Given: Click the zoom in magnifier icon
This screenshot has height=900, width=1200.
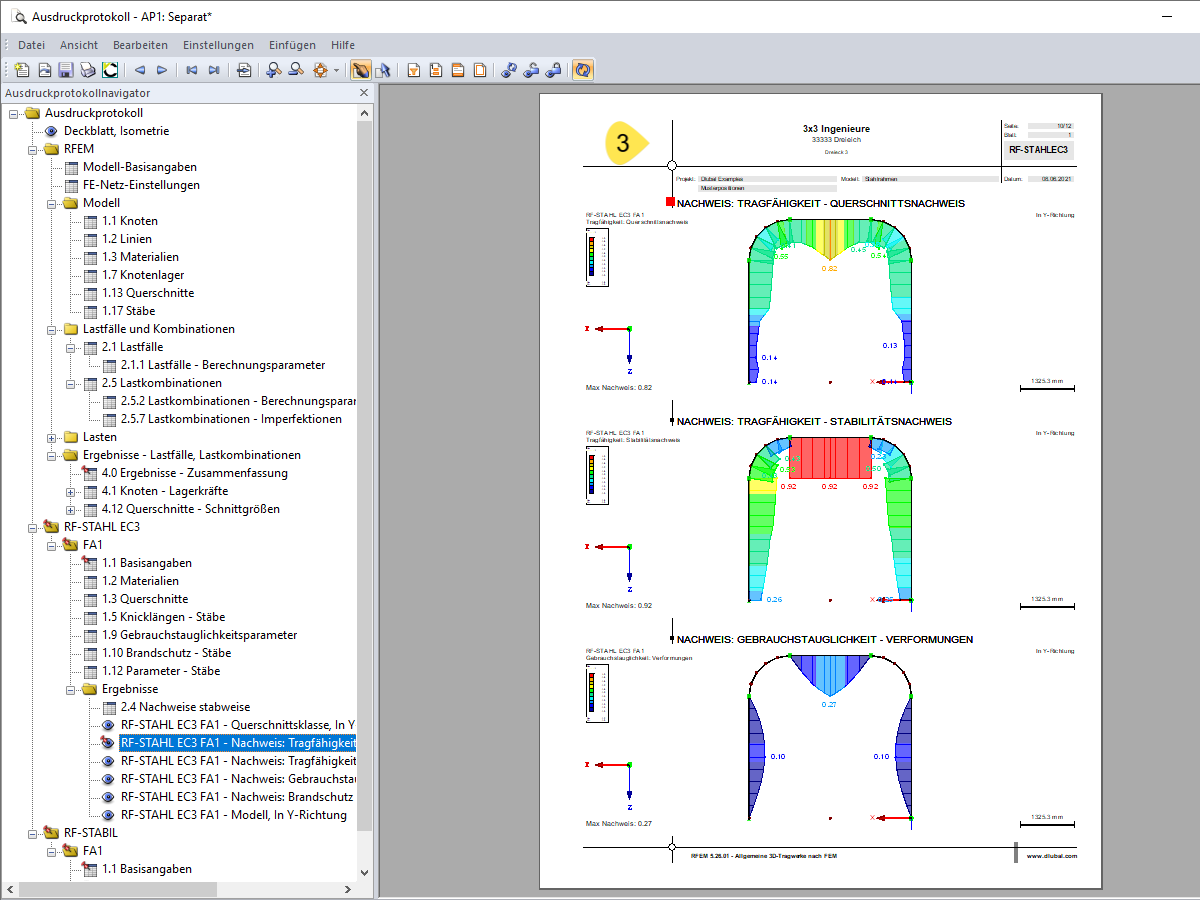Looking at the screenshot, I should click(274, 70).
